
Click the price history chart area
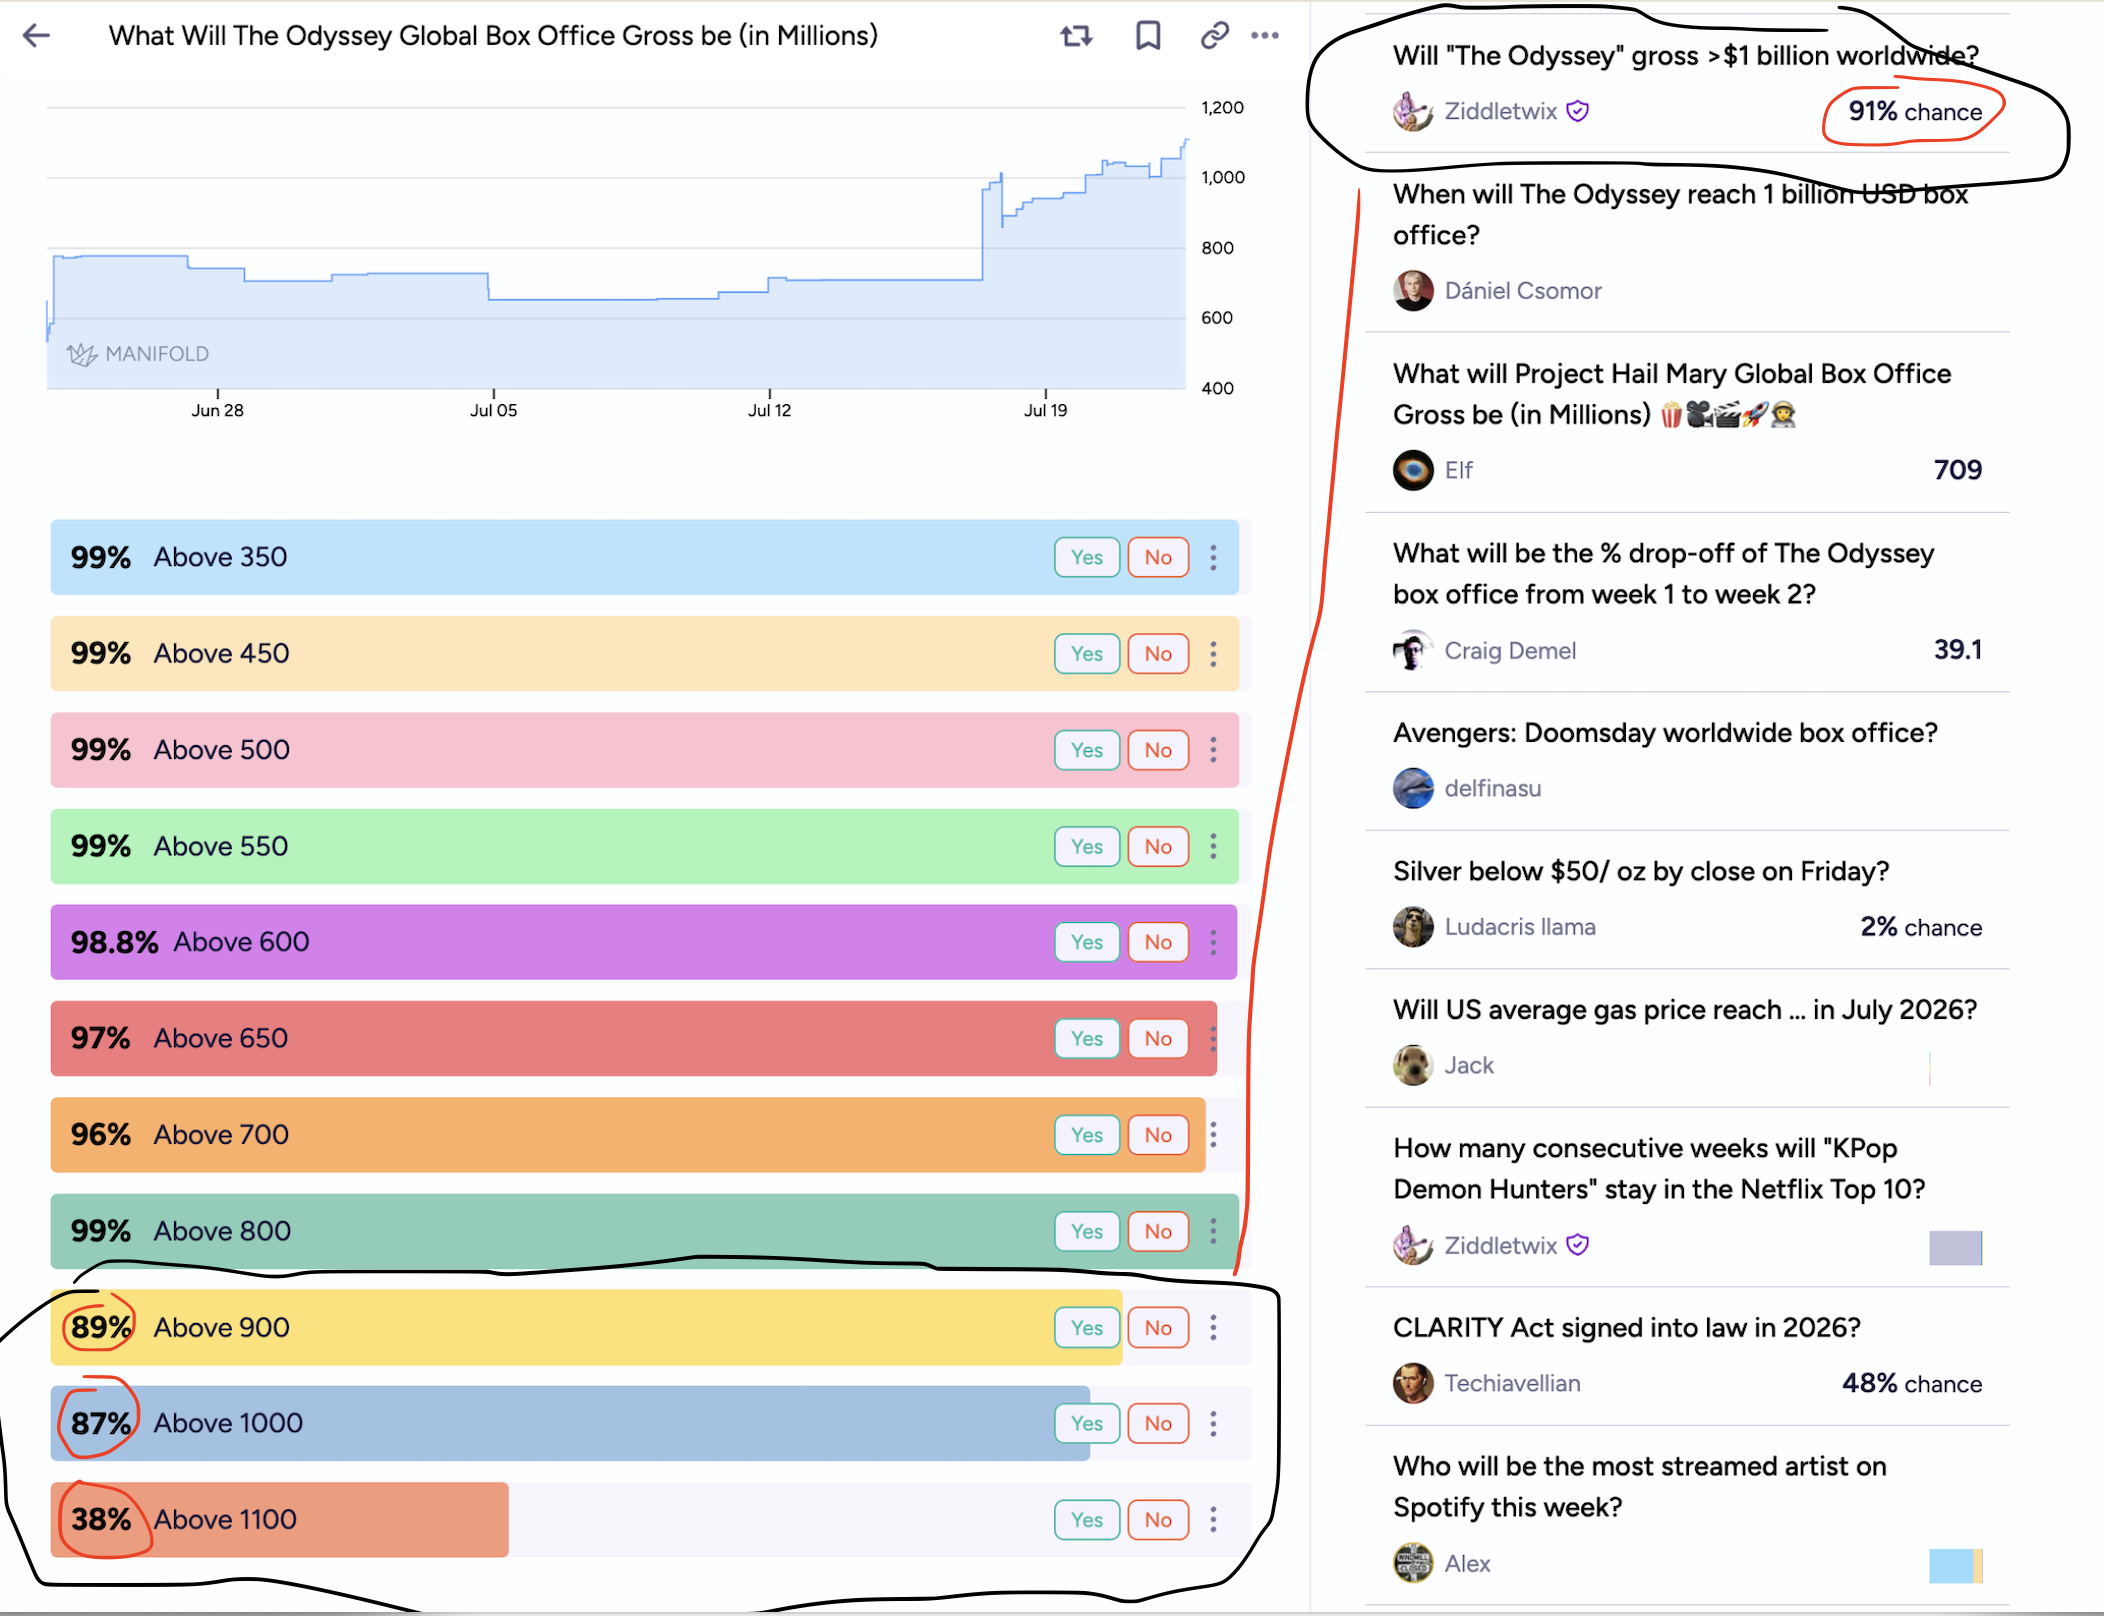[x=617, y=247]
